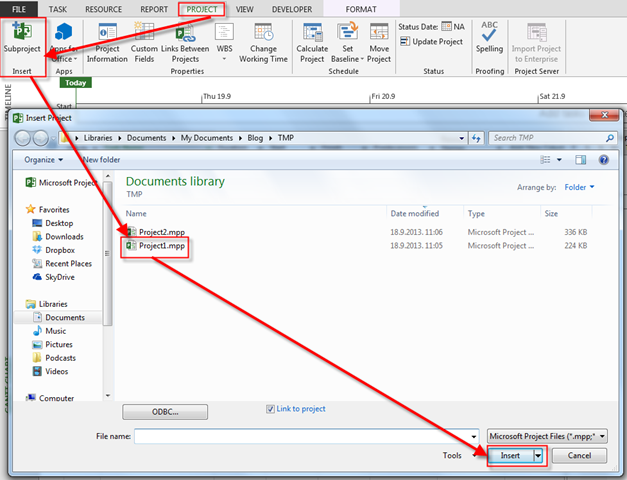This screenshot has width=627, height=480.
Task: Click the Cancel button
Action: pyautogui.click(x=578, y=455)
